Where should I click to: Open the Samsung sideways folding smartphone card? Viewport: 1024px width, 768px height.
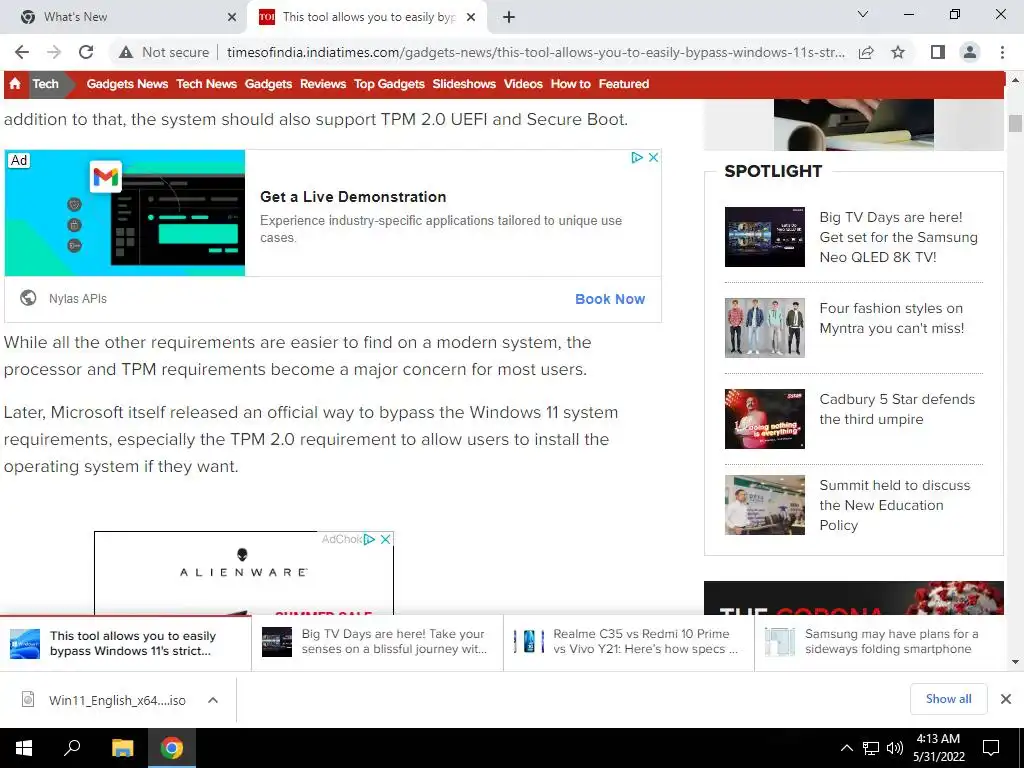click(880, 643)
